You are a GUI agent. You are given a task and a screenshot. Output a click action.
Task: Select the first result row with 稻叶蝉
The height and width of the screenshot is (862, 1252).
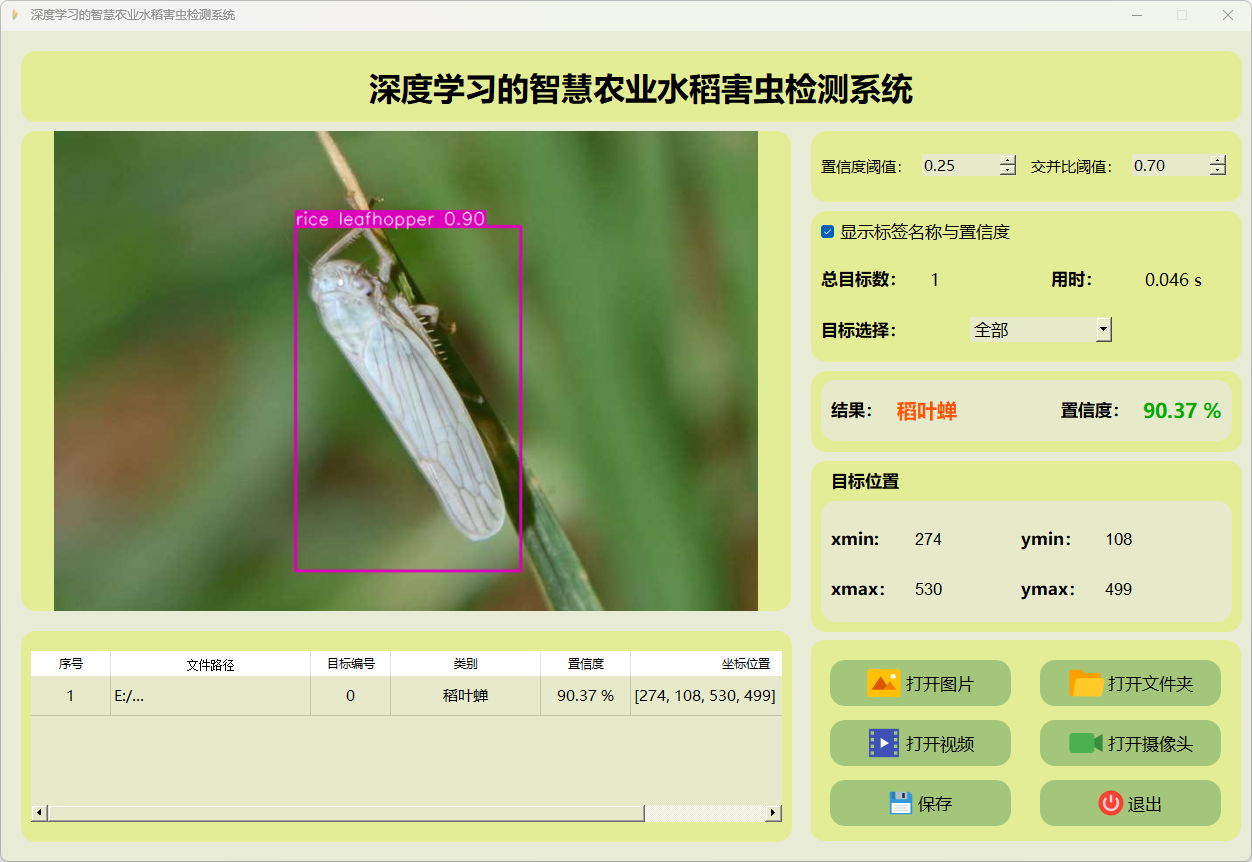tap(465, 696)
